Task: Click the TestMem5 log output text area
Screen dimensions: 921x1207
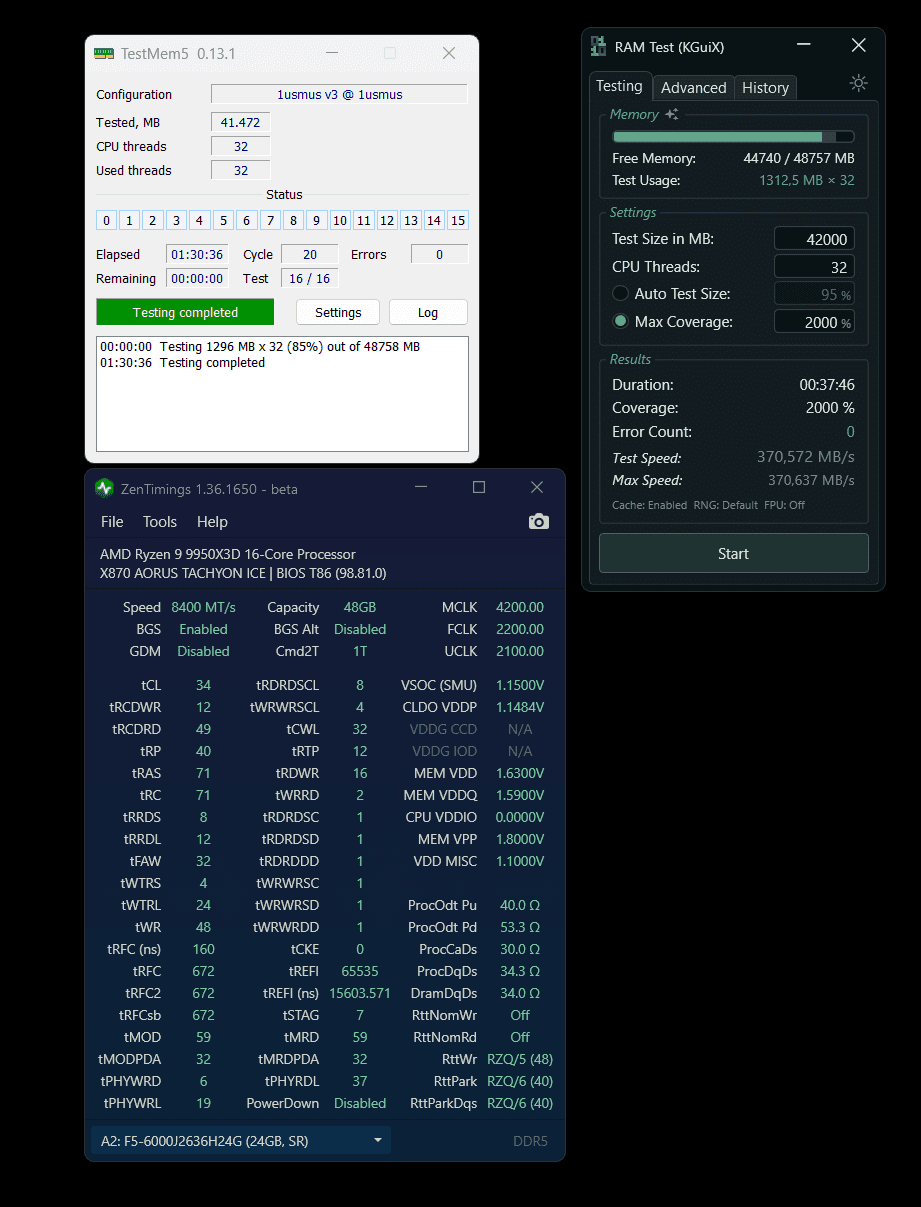Action: click(x=282, y=394)
